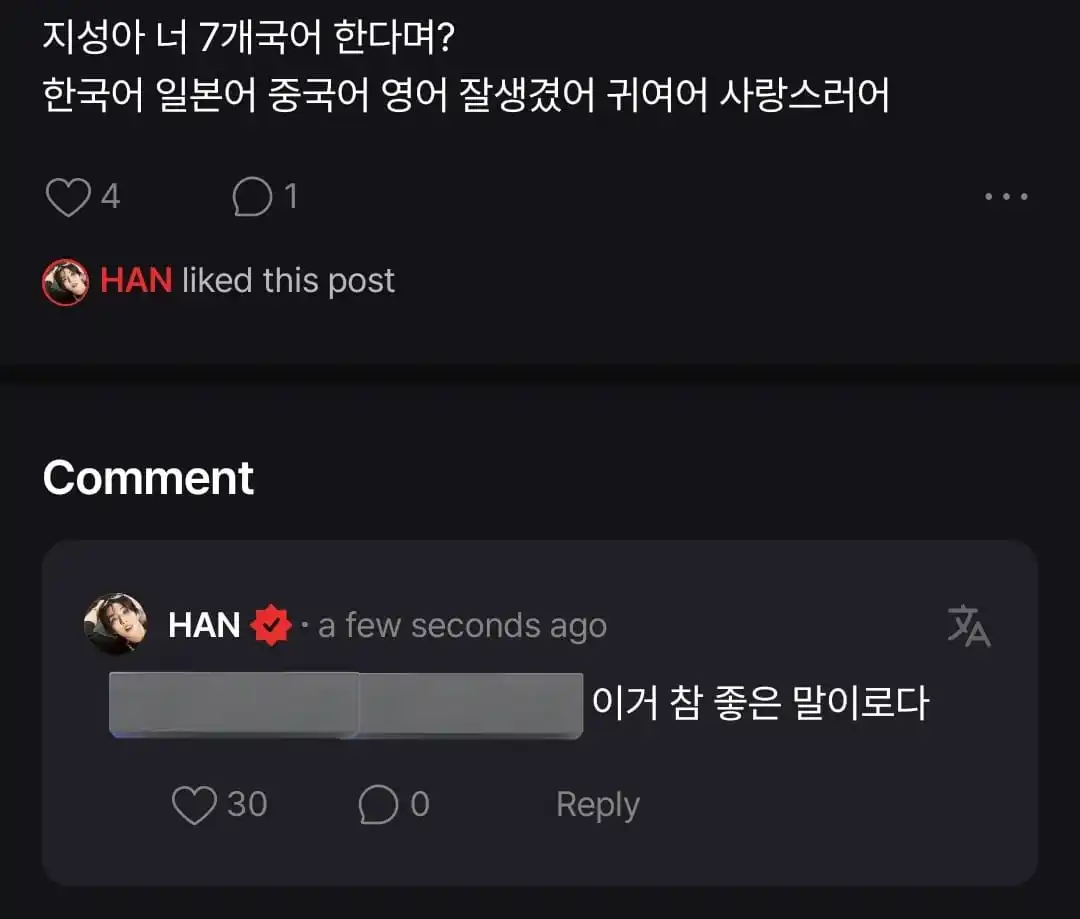Tap the 'a few seconds ago' timestamp
1080x919 pixels.
pos(462,625)
